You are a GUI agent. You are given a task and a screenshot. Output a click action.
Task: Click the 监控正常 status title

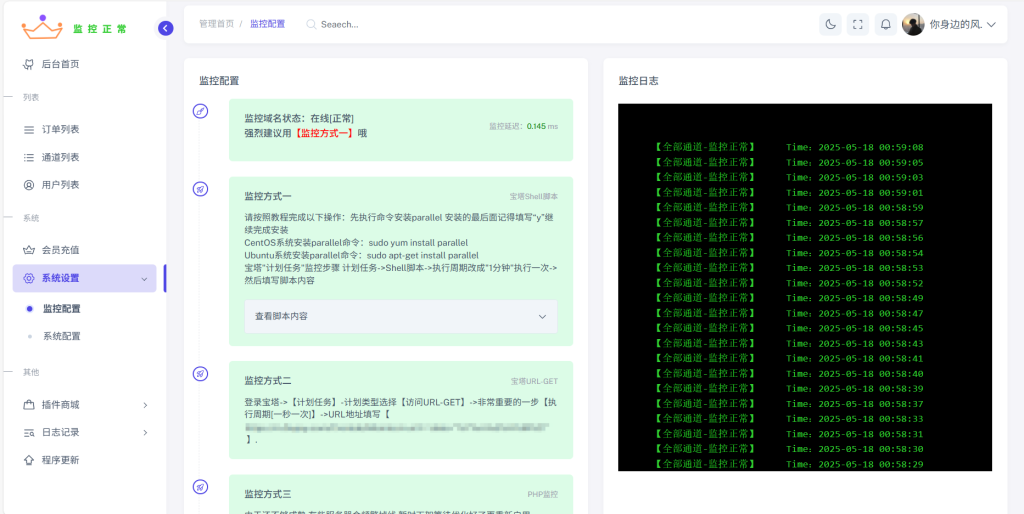(x=100, y=29)
